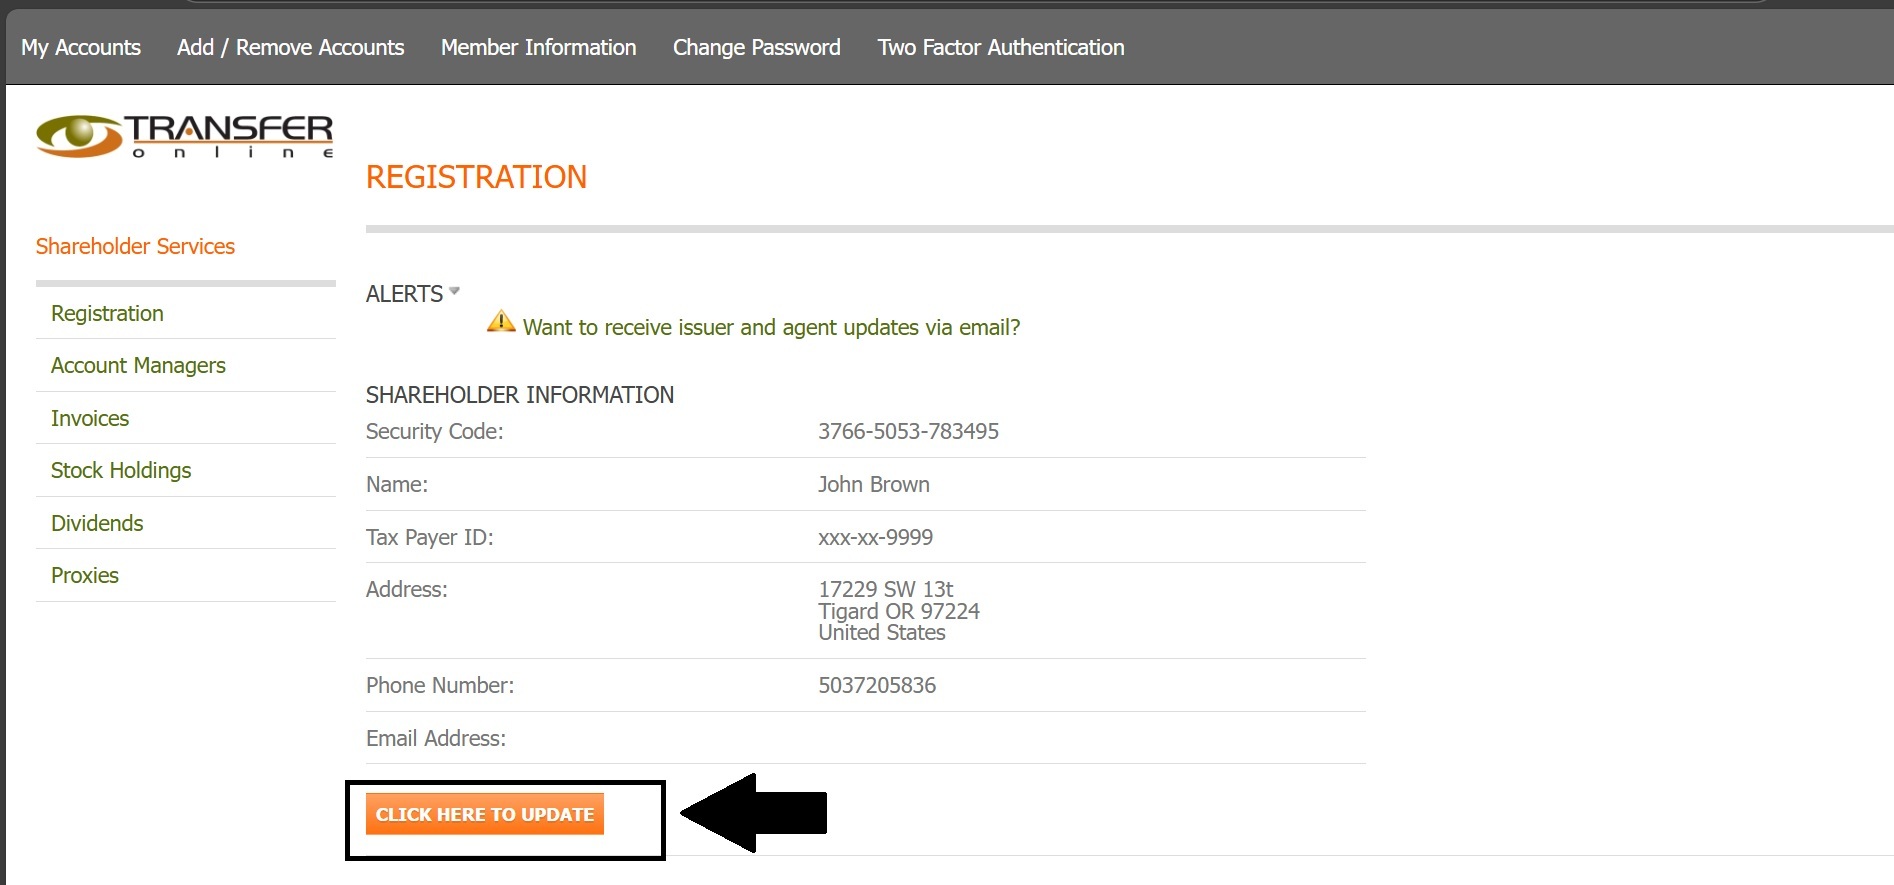Viewport: 1894px width, 885px height.
Task: Navigate to Account Managers
Action: 138,366
